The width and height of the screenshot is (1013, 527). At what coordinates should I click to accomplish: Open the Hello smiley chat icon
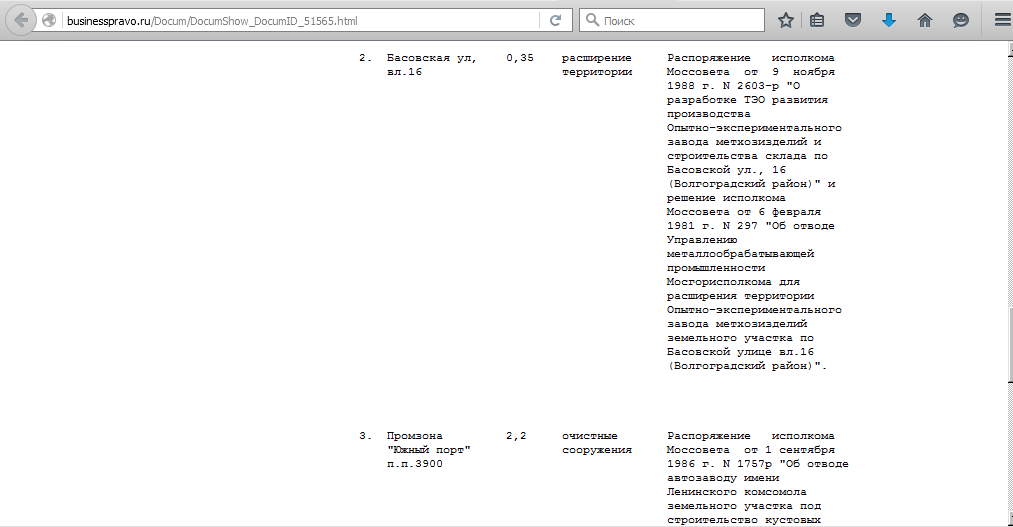tap(960, 20)
